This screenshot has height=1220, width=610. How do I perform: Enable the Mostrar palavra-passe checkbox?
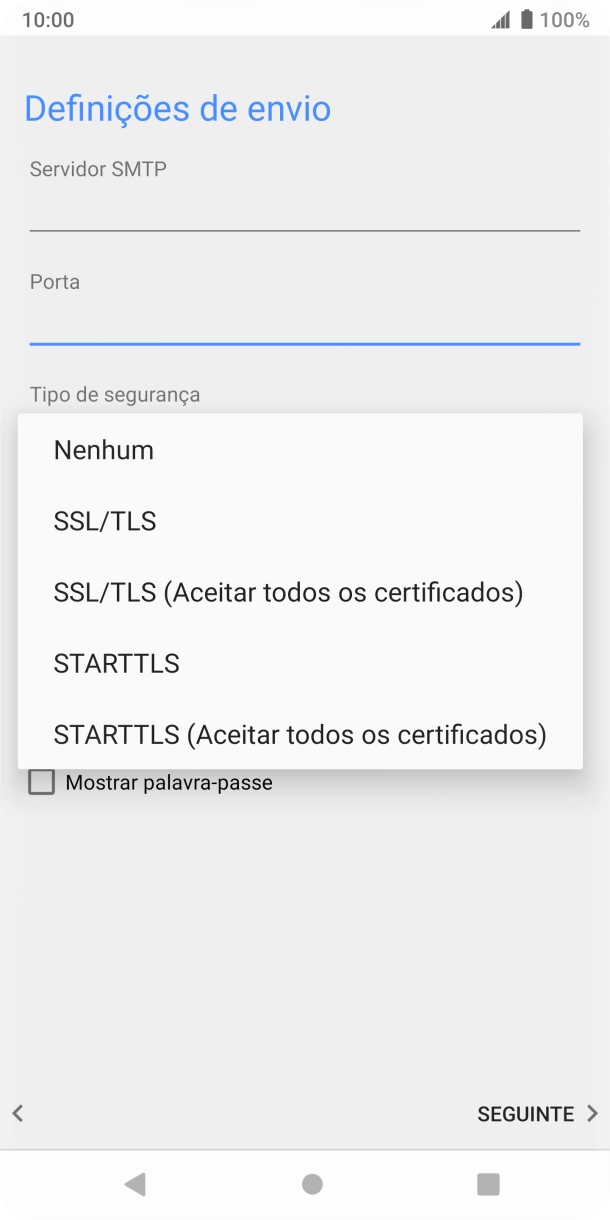click(41, 782)
